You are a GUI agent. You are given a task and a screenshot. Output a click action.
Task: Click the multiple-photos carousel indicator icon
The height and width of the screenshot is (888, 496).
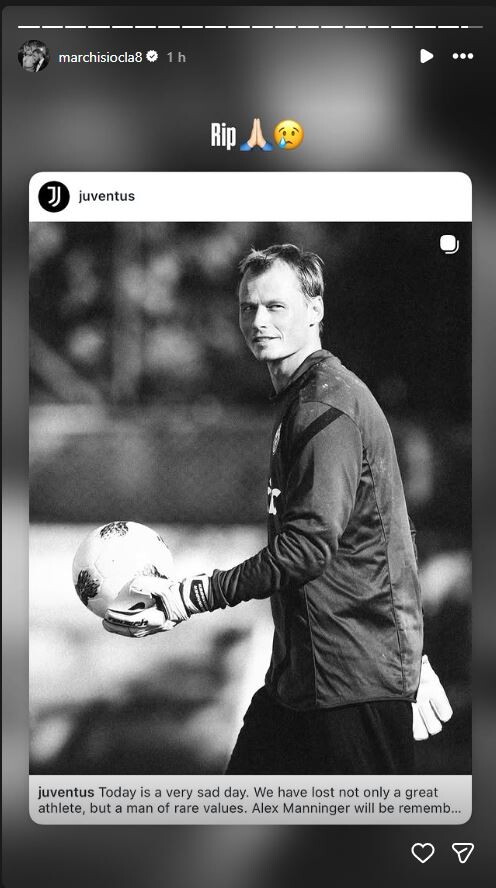coord(449,245)
